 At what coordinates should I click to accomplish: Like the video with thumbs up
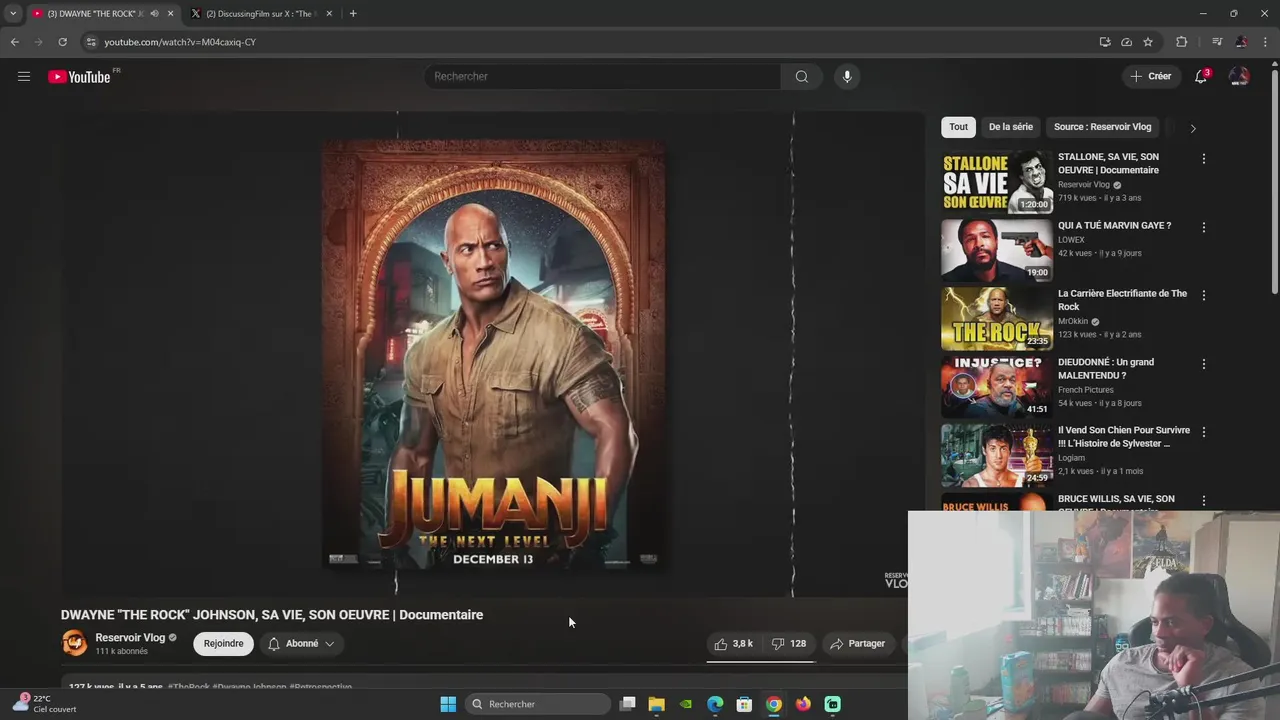click(733, 644)
